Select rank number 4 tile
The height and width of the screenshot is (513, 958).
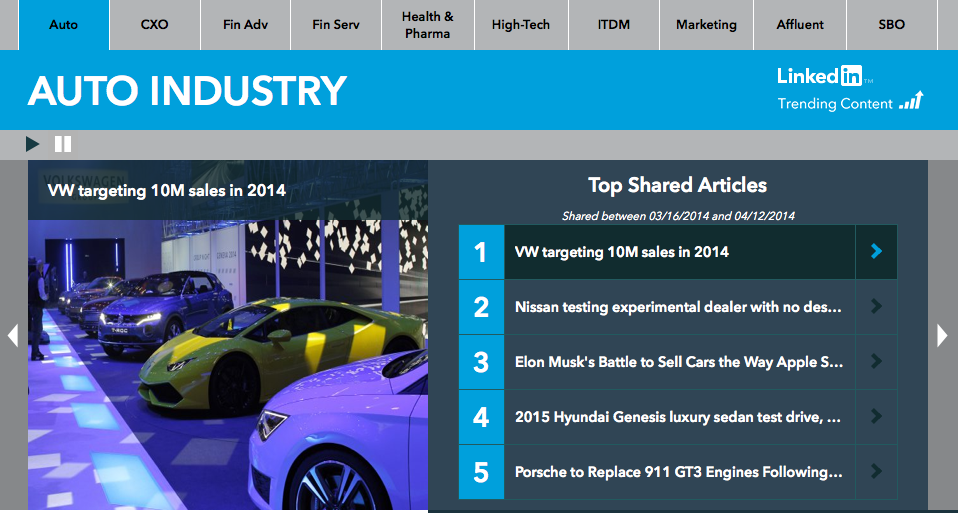click(x=481, y=417)
